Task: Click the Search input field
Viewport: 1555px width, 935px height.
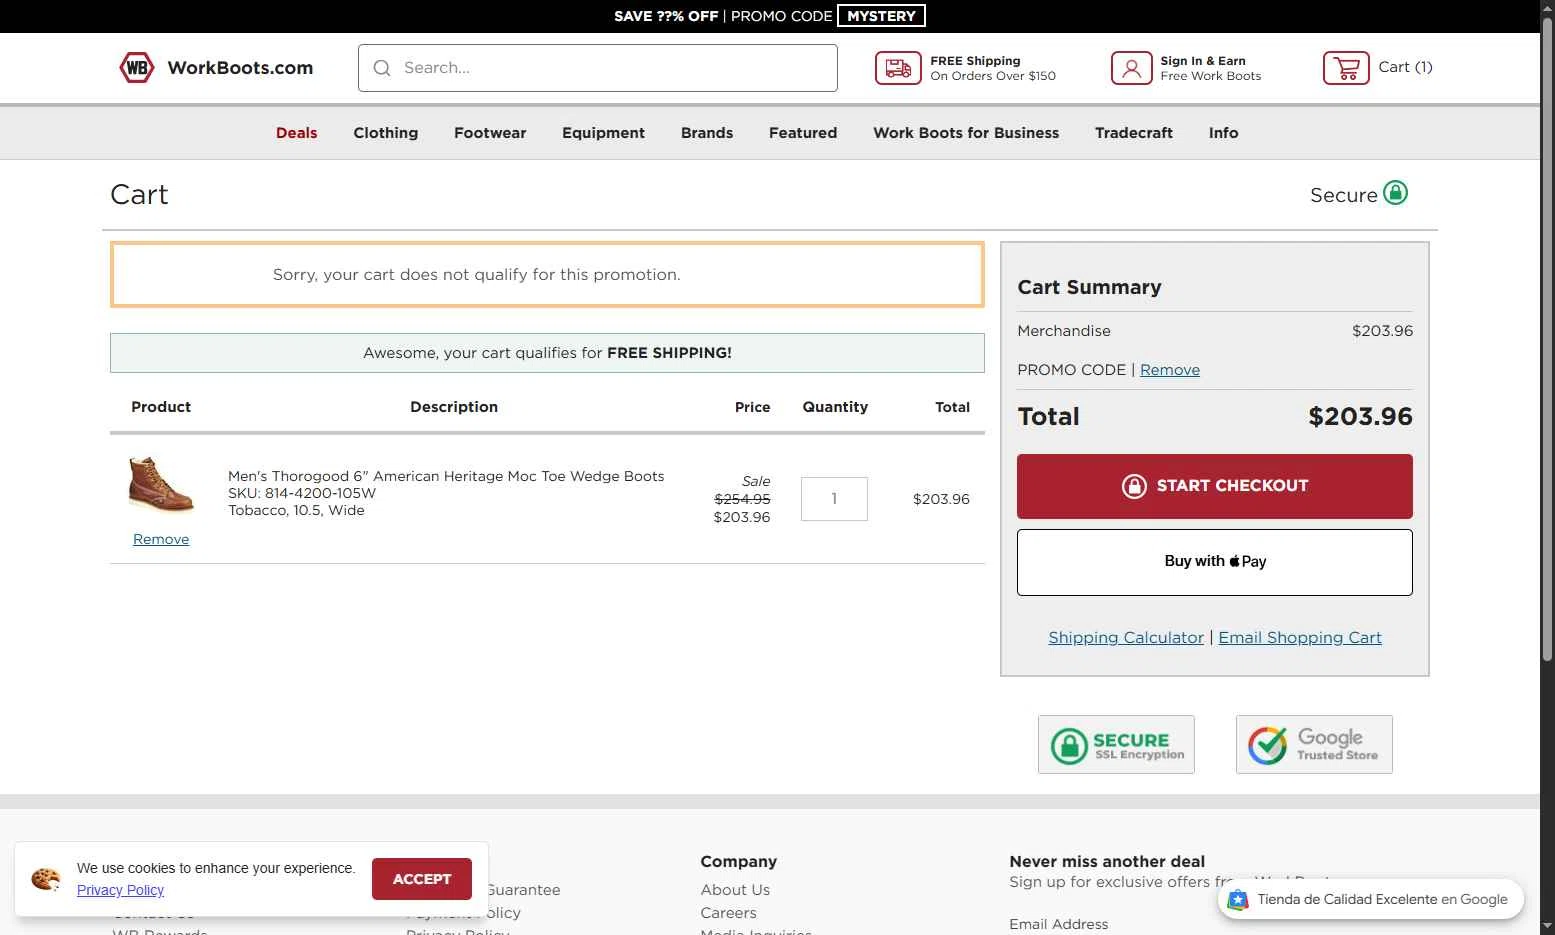Action: [x=598, y=68]
